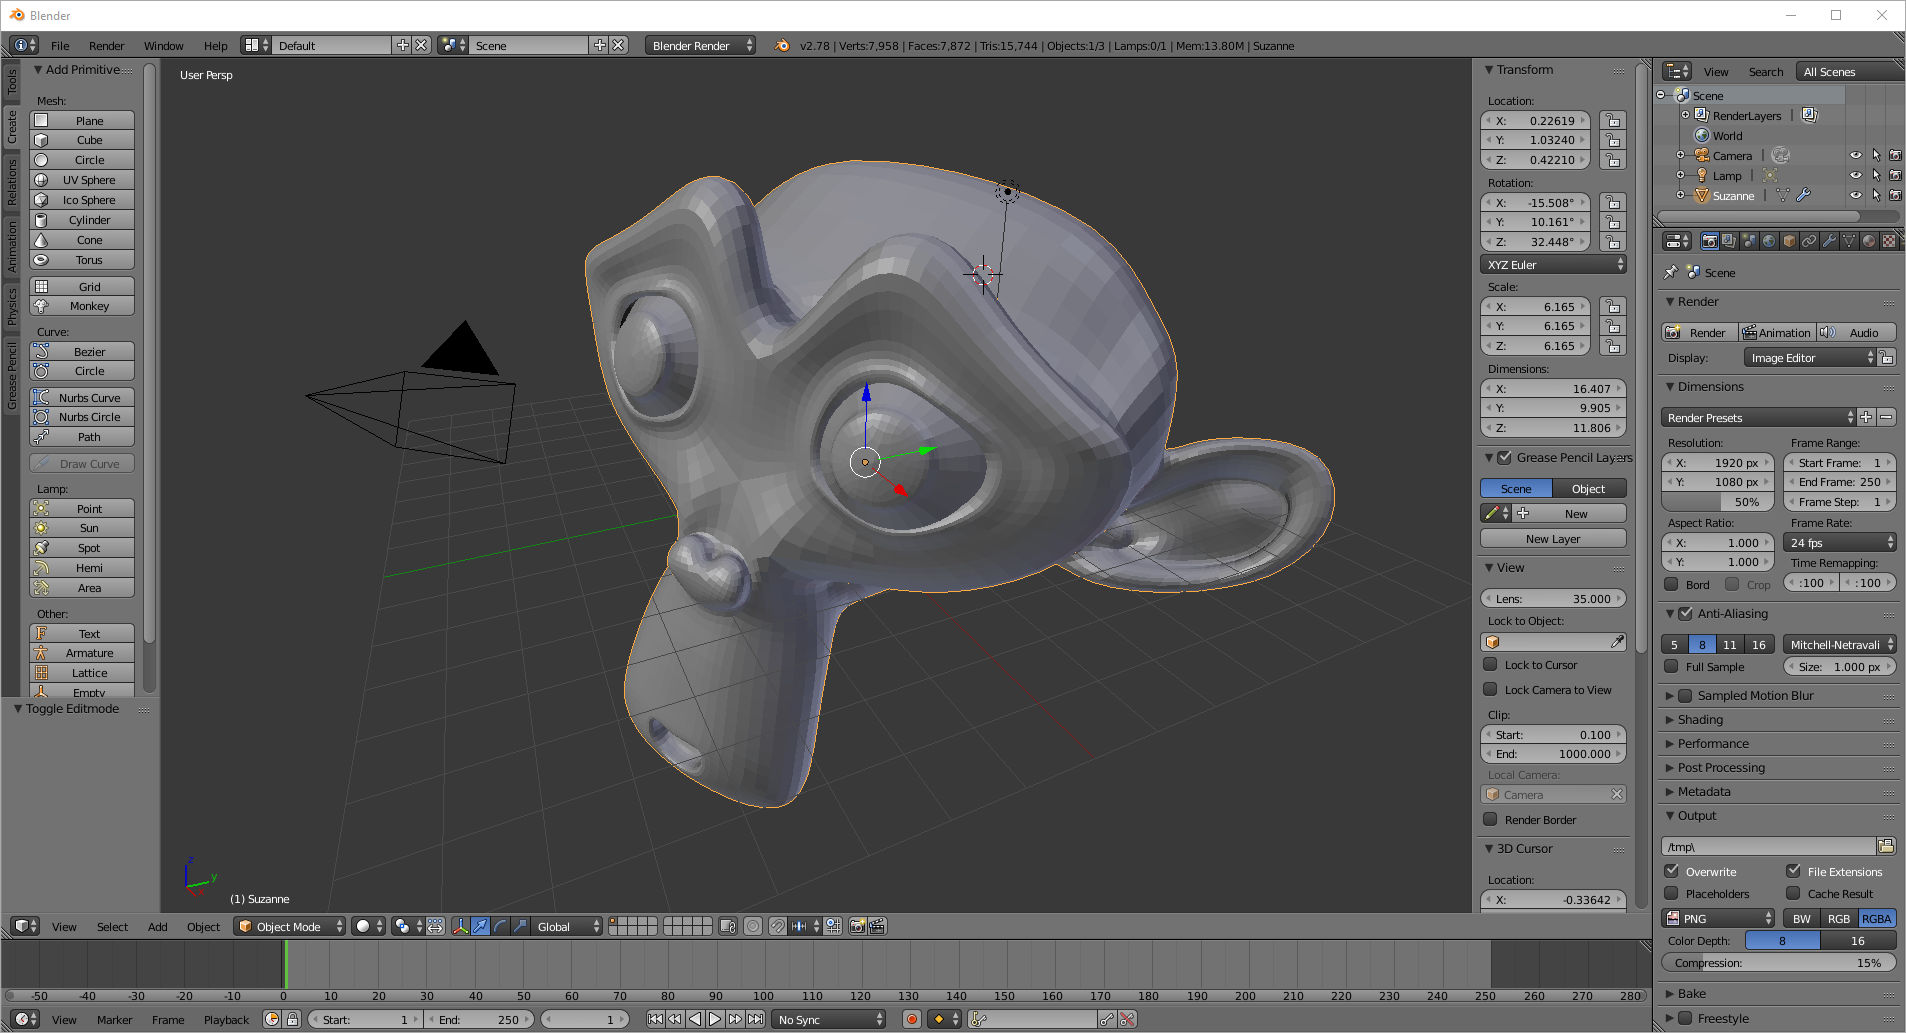This screenshot has height=1033, width=1906.
Task: Toggle the 3D manipulator widget icon
Action: click(x=460, y=926)
